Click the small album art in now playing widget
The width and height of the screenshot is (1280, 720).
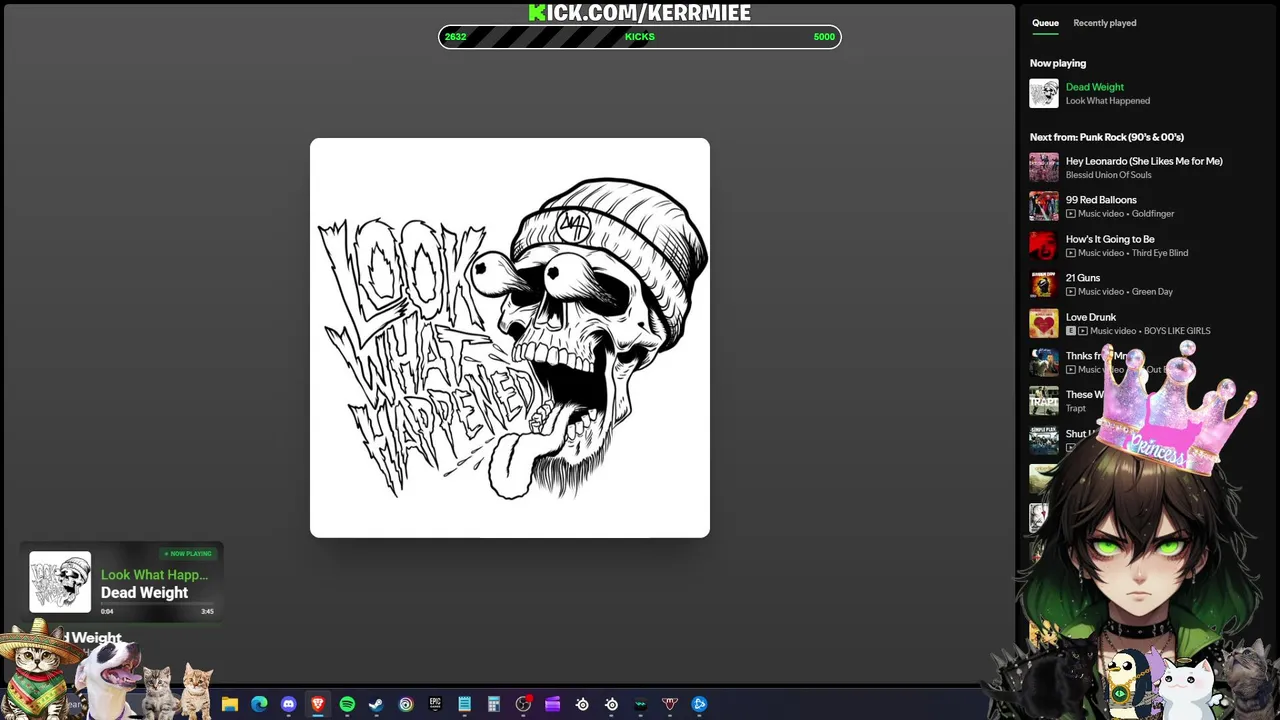tap(60, 582)
